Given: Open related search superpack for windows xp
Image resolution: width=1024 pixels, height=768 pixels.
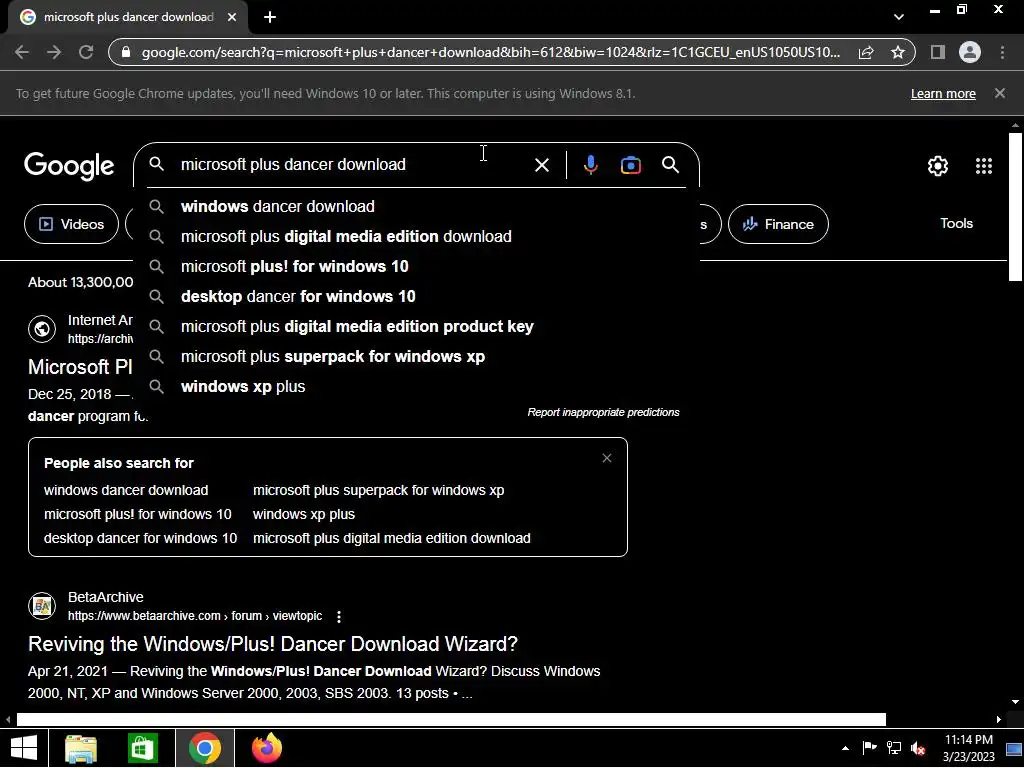Looking at the screenshot, I should [378, 490].
